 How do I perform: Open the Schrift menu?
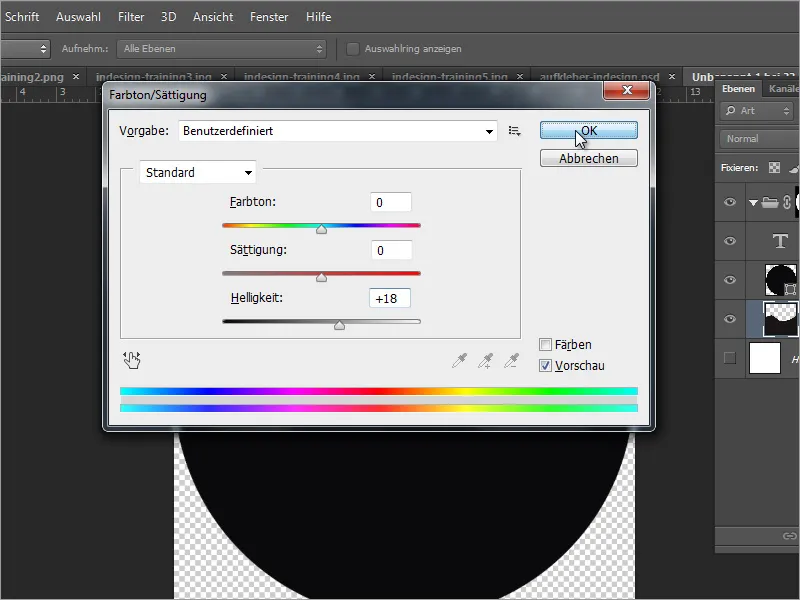[22, 17]
